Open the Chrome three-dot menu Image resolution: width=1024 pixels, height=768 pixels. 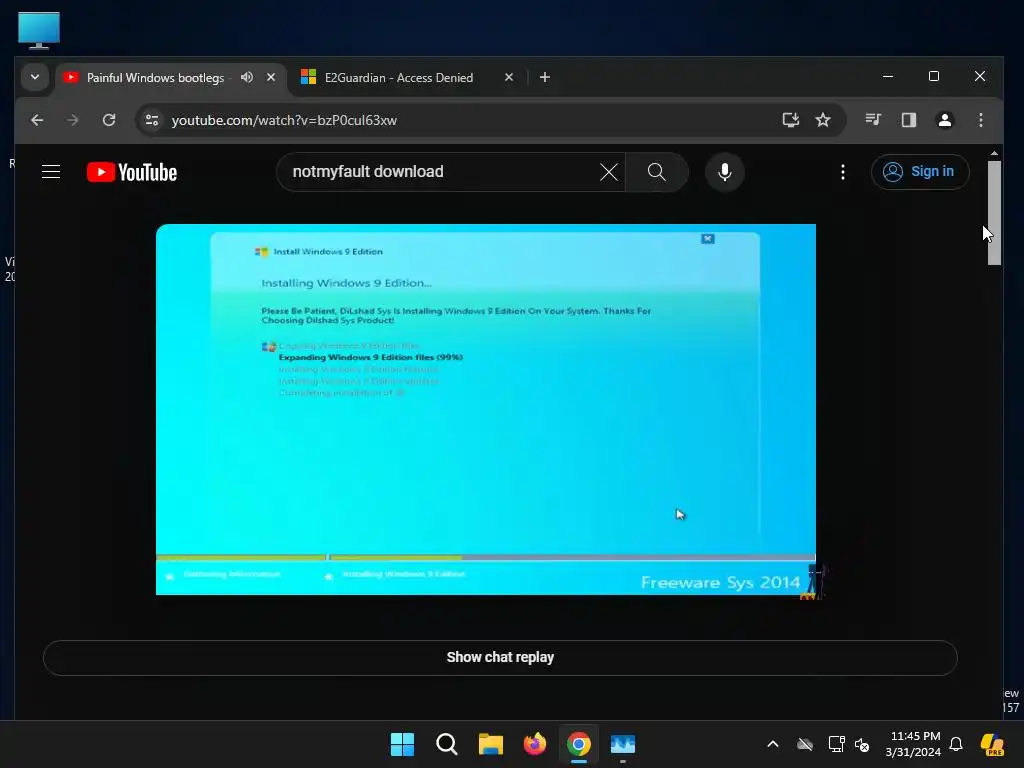click(x=980, y=120)
